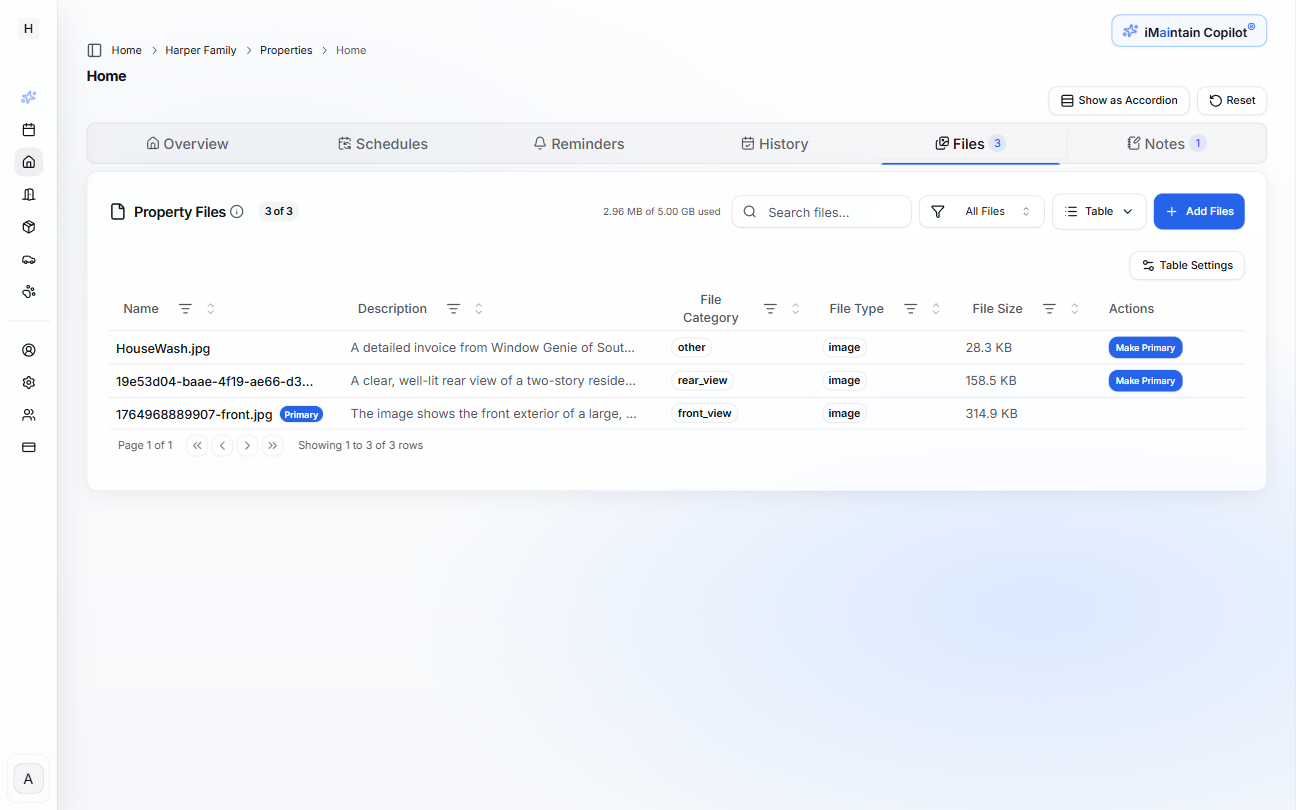The image size is (1296, 810).
Task: Switch to the Schedules tab
Action: (383, 144)
